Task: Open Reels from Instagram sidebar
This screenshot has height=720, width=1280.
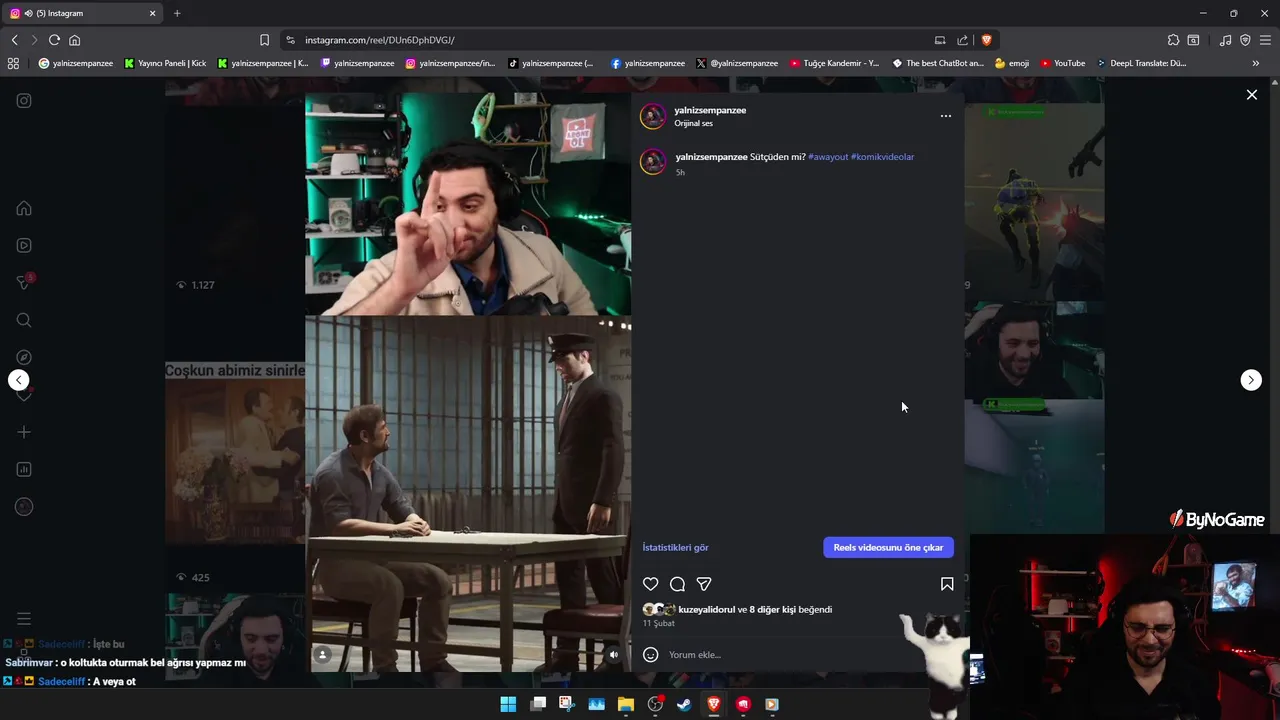Action: point(24,245)
